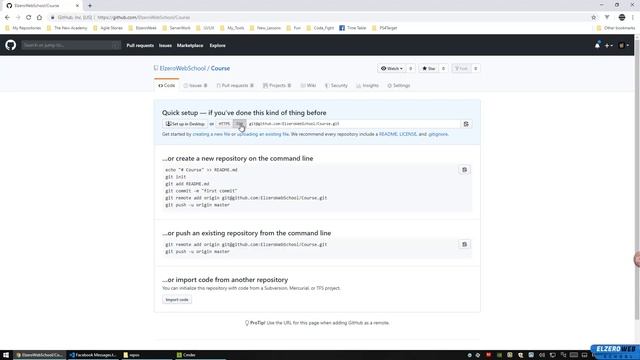Switch to the Wiki tab

308,85
